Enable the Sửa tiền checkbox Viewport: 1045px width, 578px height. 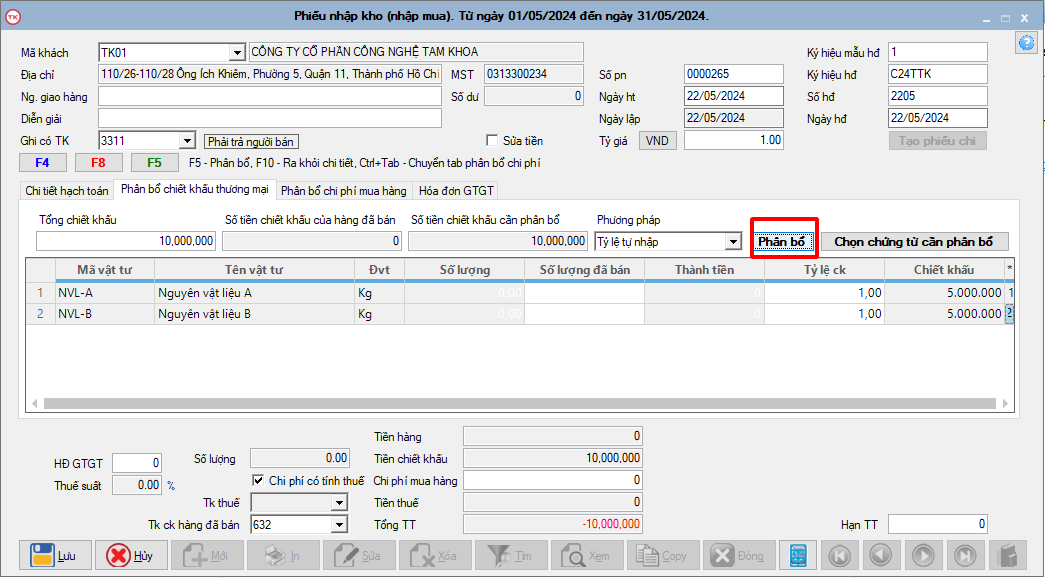492,141
